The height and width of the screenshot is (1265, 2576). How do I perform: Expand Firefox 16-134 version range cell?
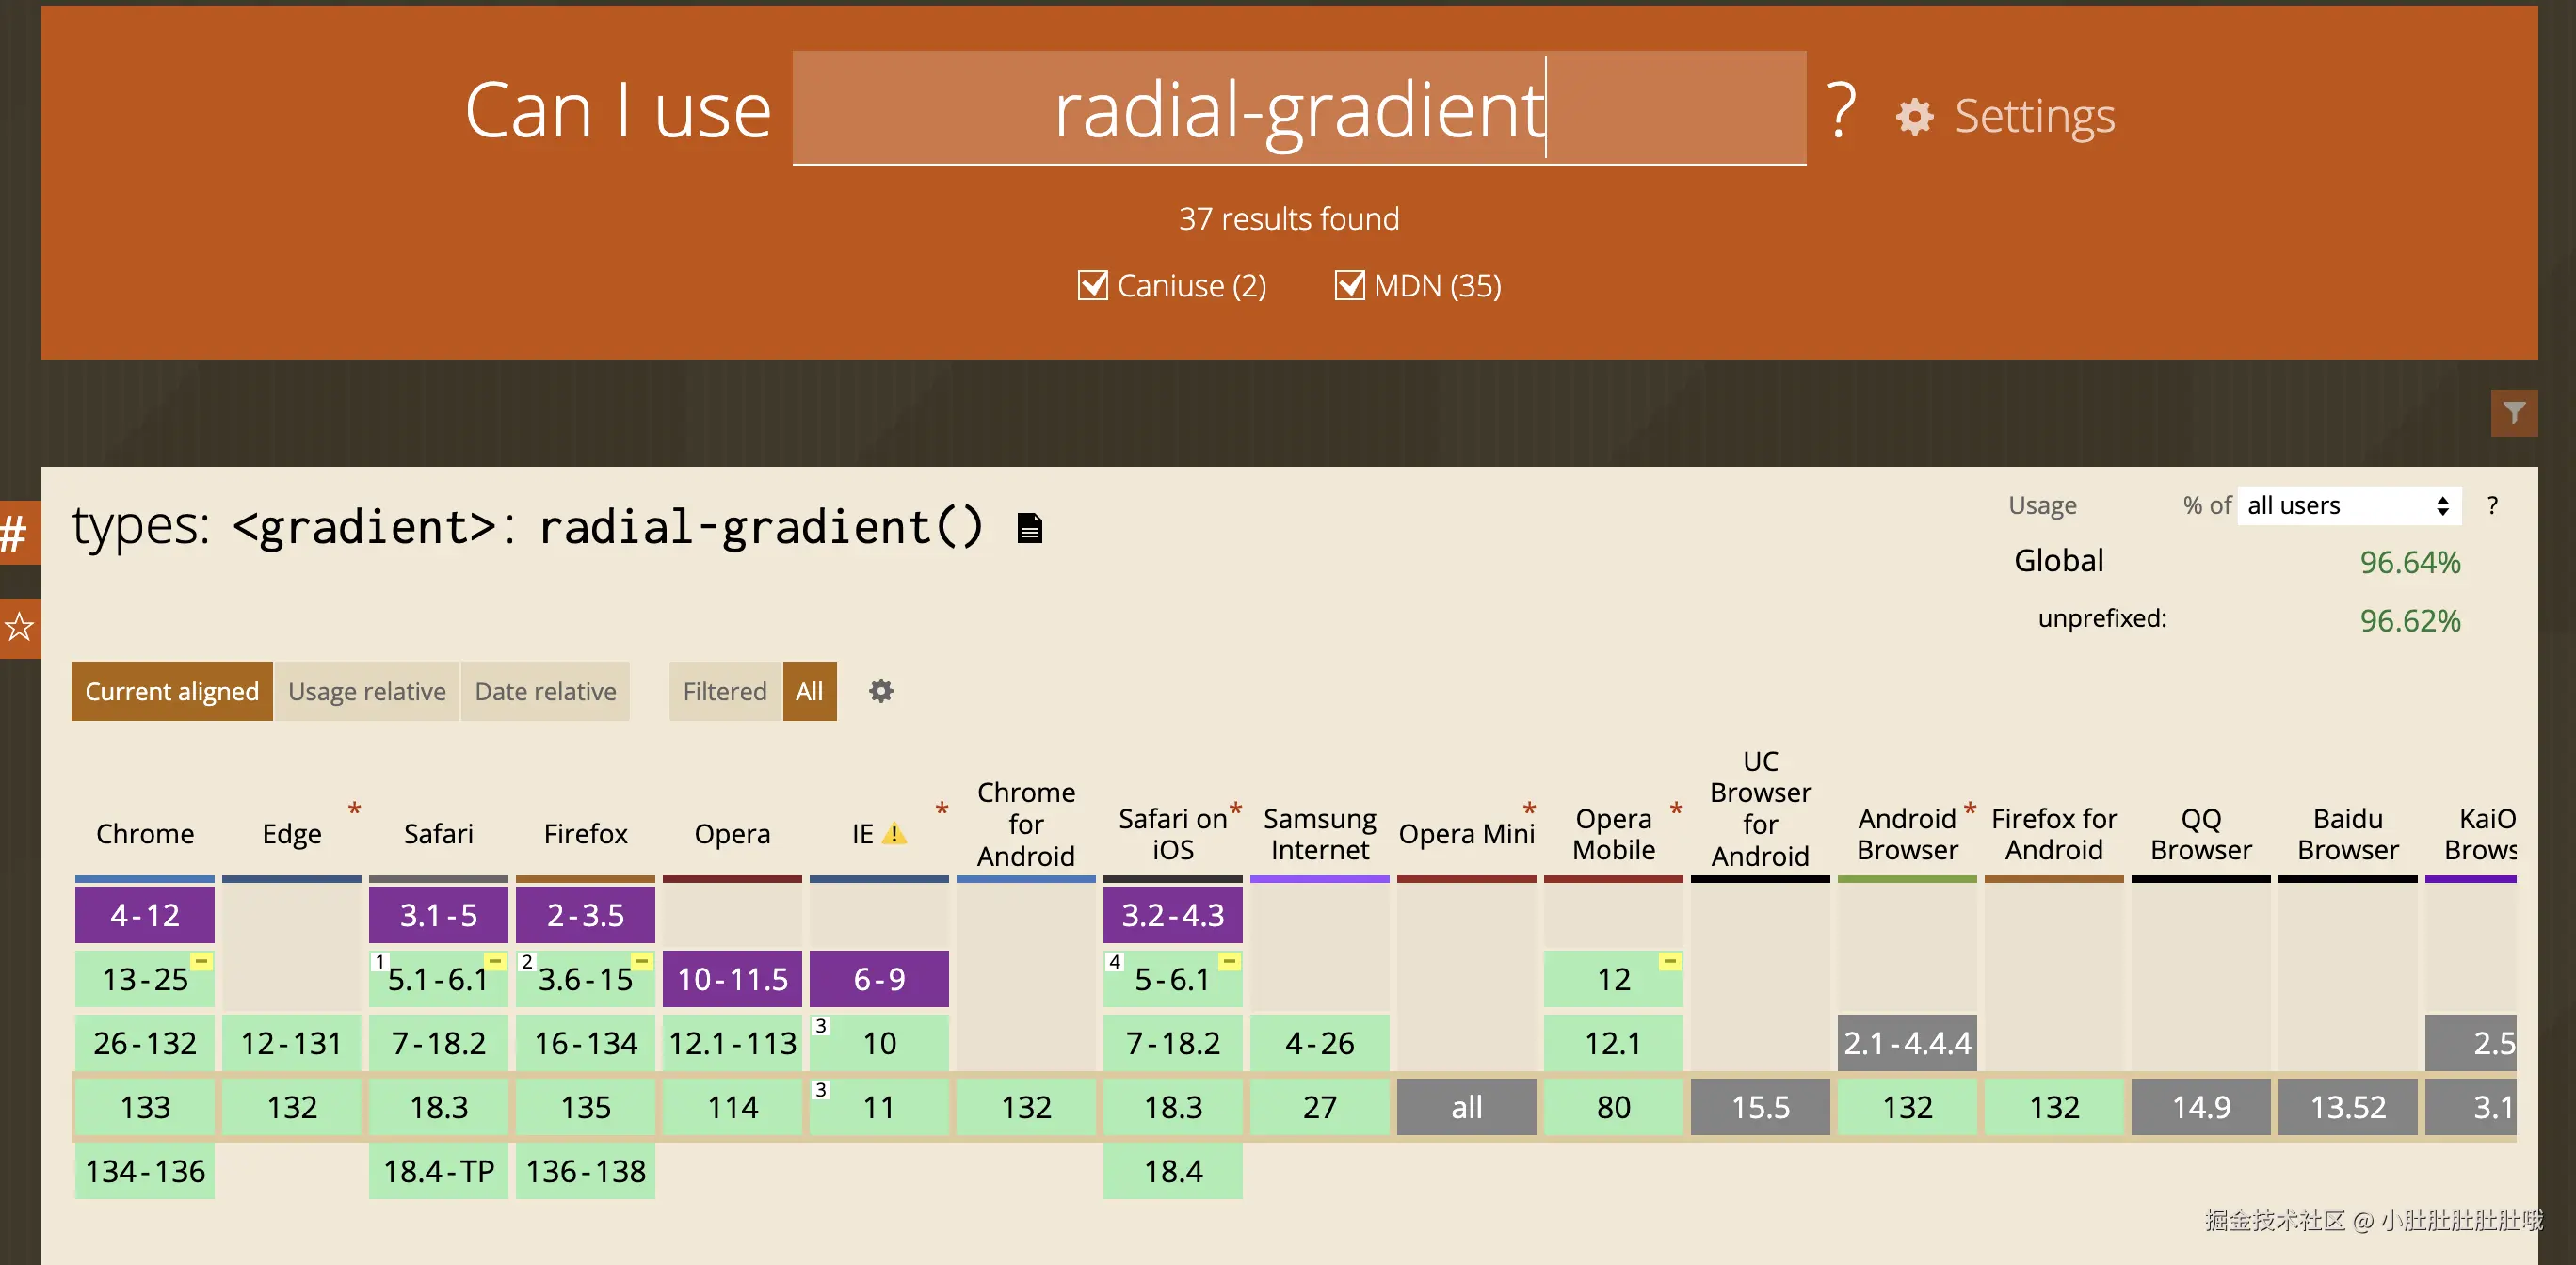[585, 1043]
